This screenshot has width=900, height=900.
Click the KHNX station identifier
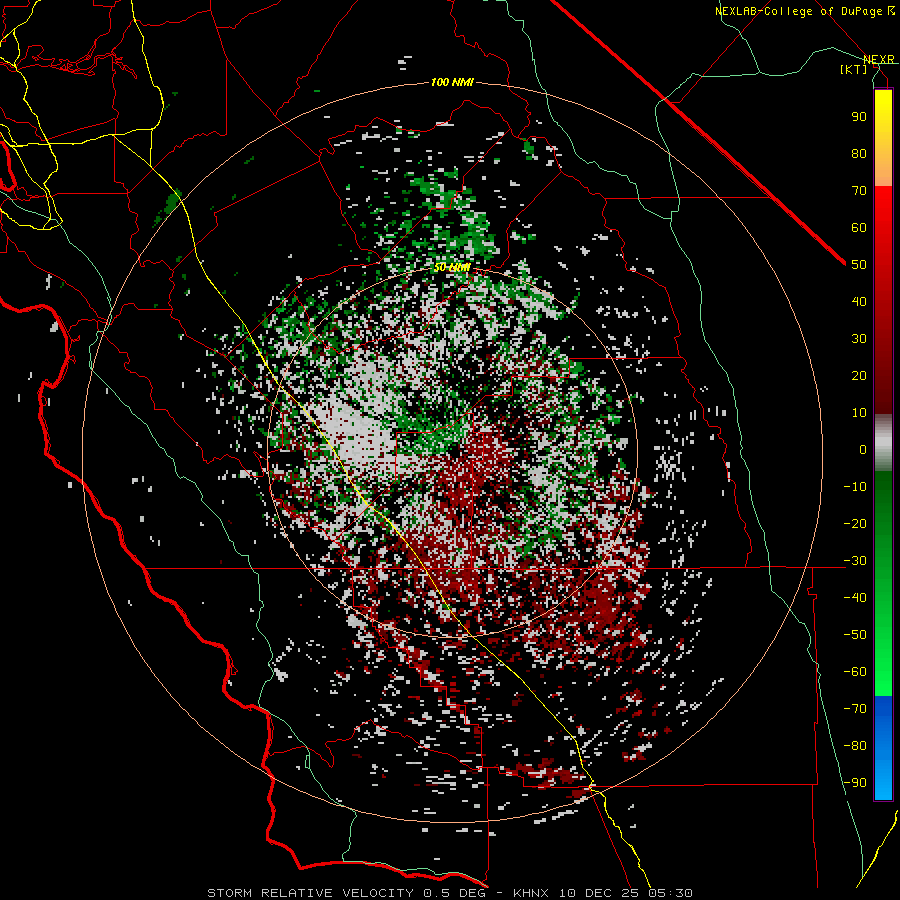532,893
